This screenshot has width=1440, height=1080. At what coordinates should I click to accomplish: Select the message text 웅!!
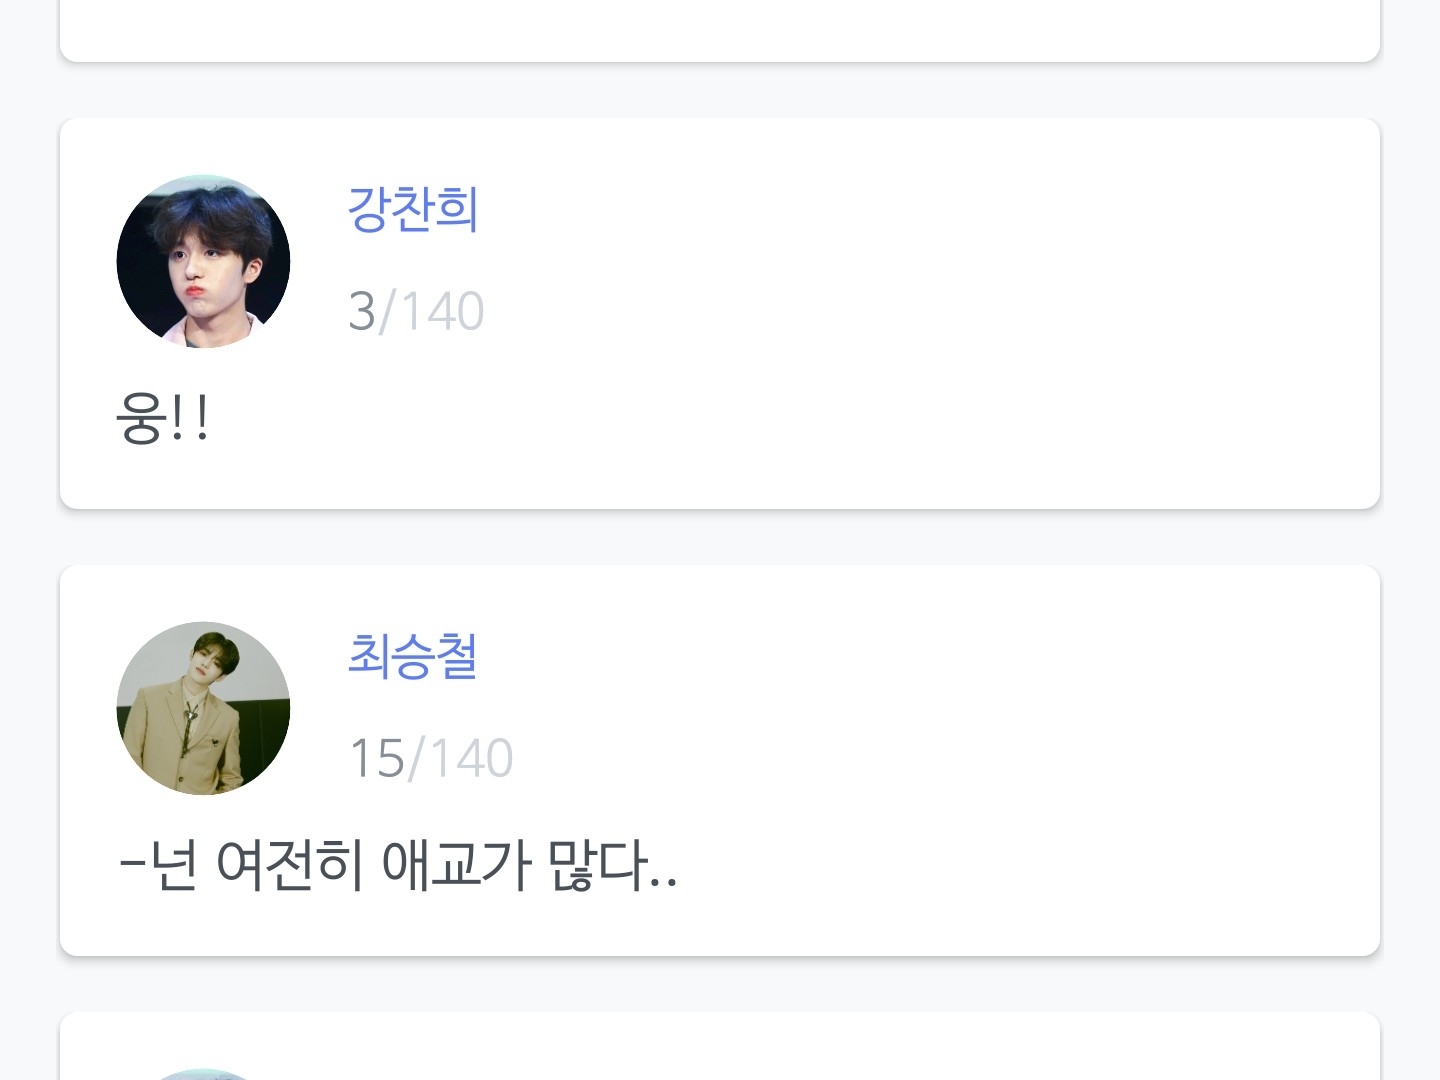pyautogui.click(x=162, y=418)
